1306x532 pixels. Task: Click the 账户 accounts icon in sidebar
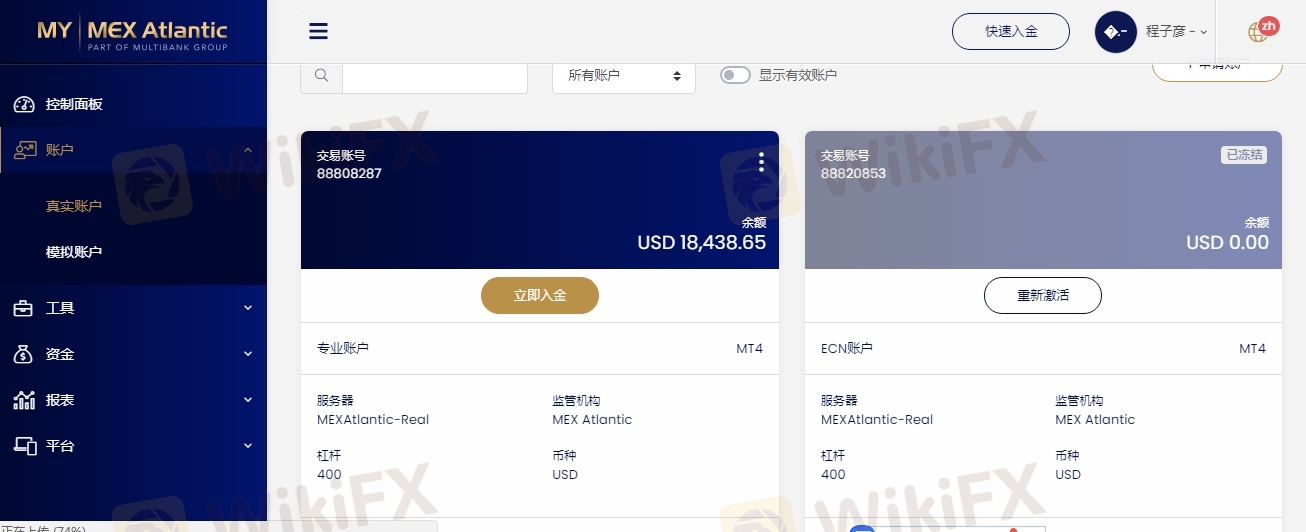click(24, 150)
